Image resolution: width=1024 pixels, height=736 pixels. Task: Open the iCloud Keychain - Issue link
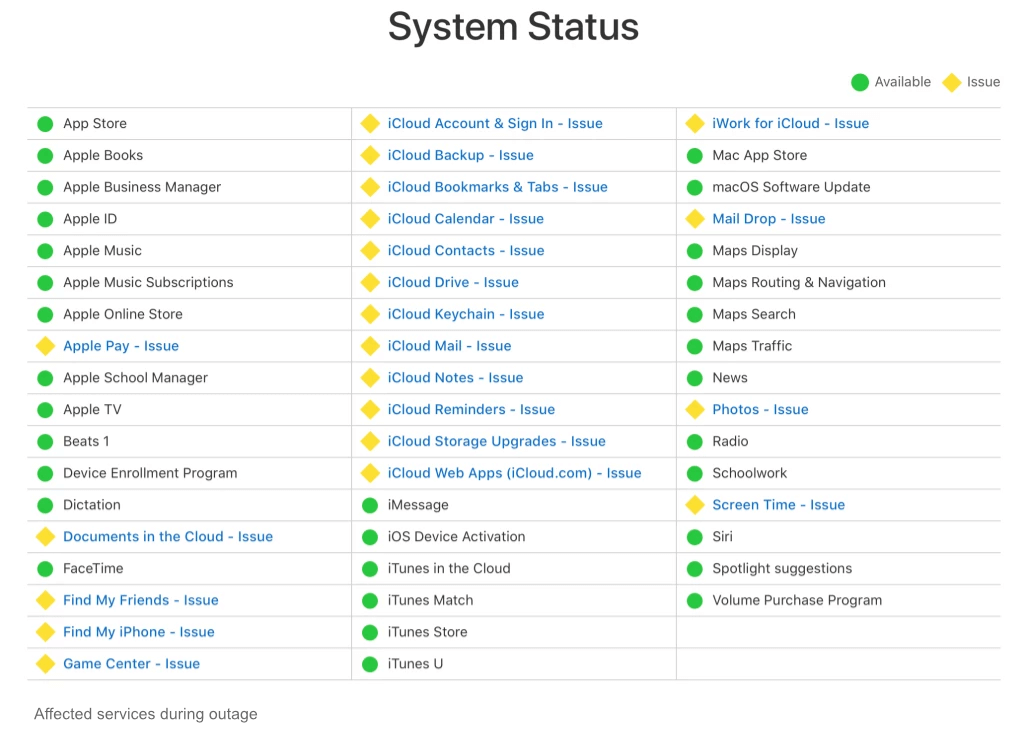point(466,314)
